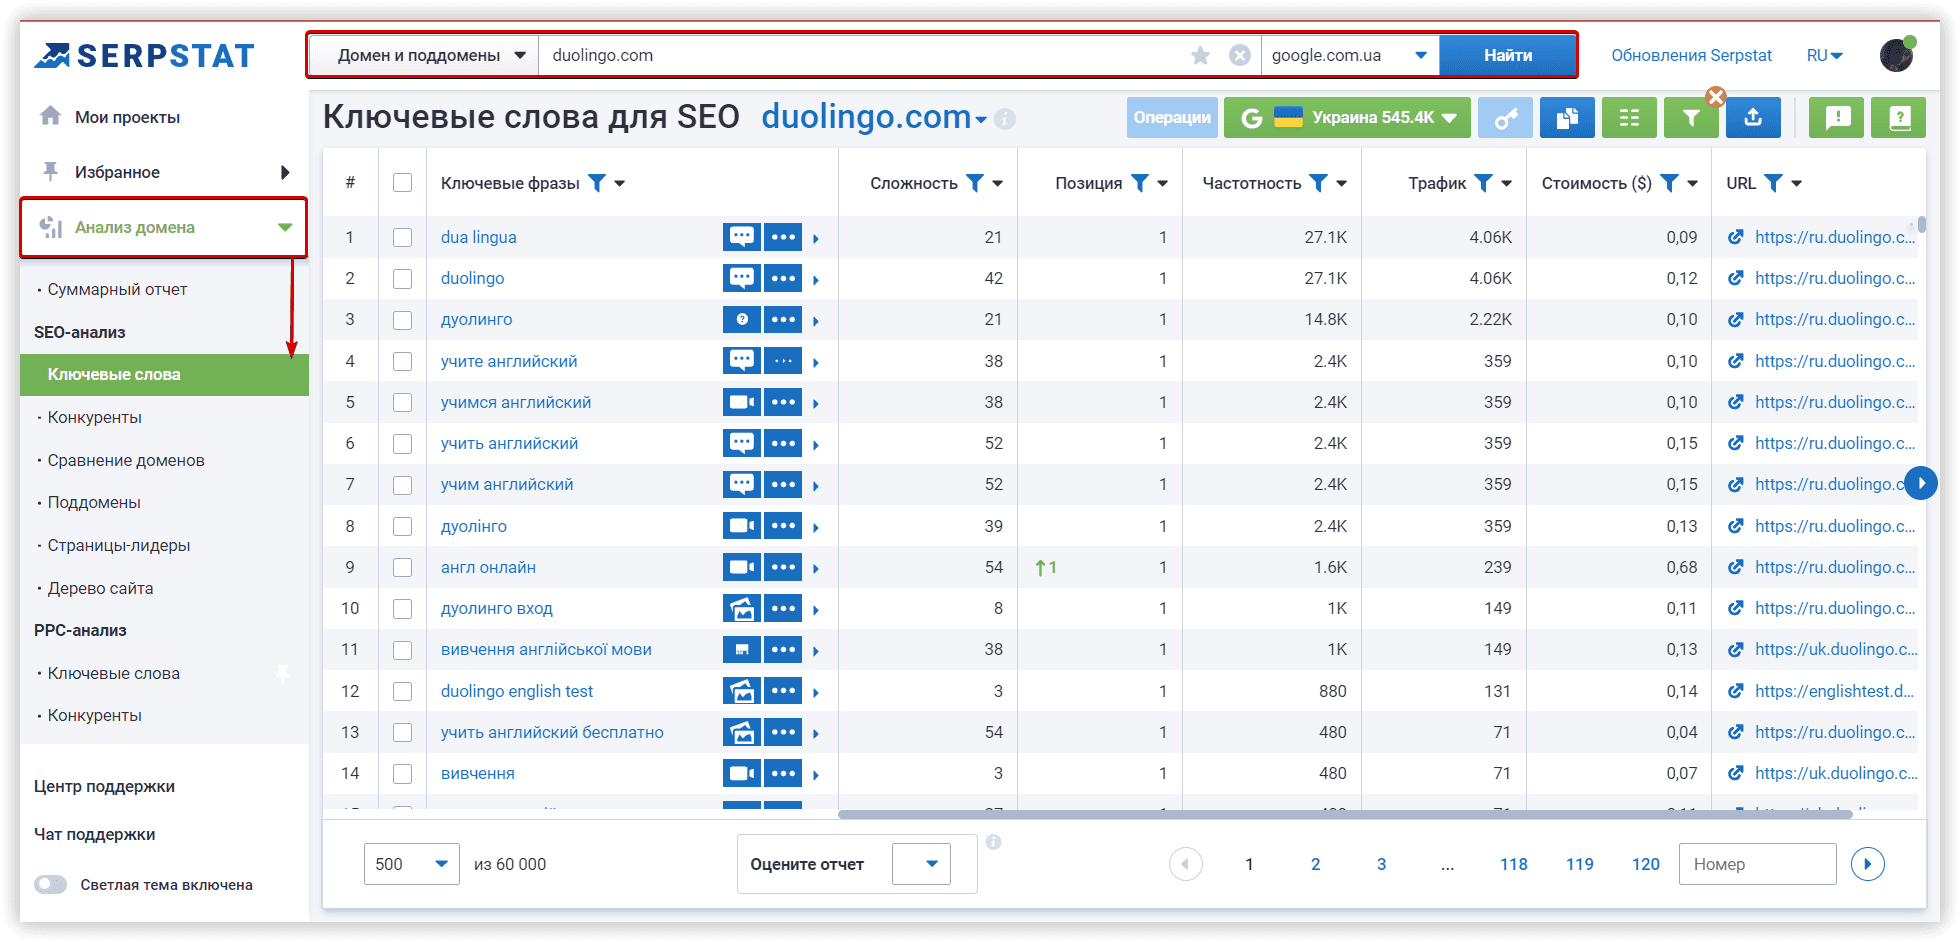The height and width of the screenshot is (942, 1960).
Task: Filter the Позиция column
Action: click(x=1140, y=183)
